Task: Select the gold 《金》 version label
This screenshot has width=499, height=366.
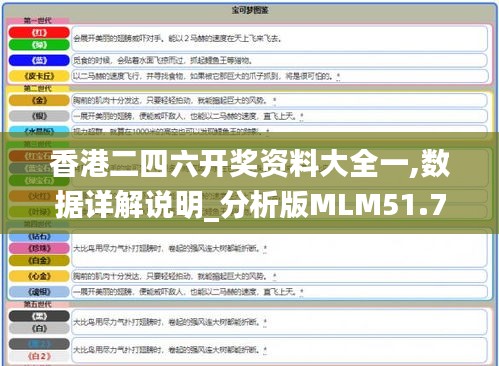Action: pos(39,100)
